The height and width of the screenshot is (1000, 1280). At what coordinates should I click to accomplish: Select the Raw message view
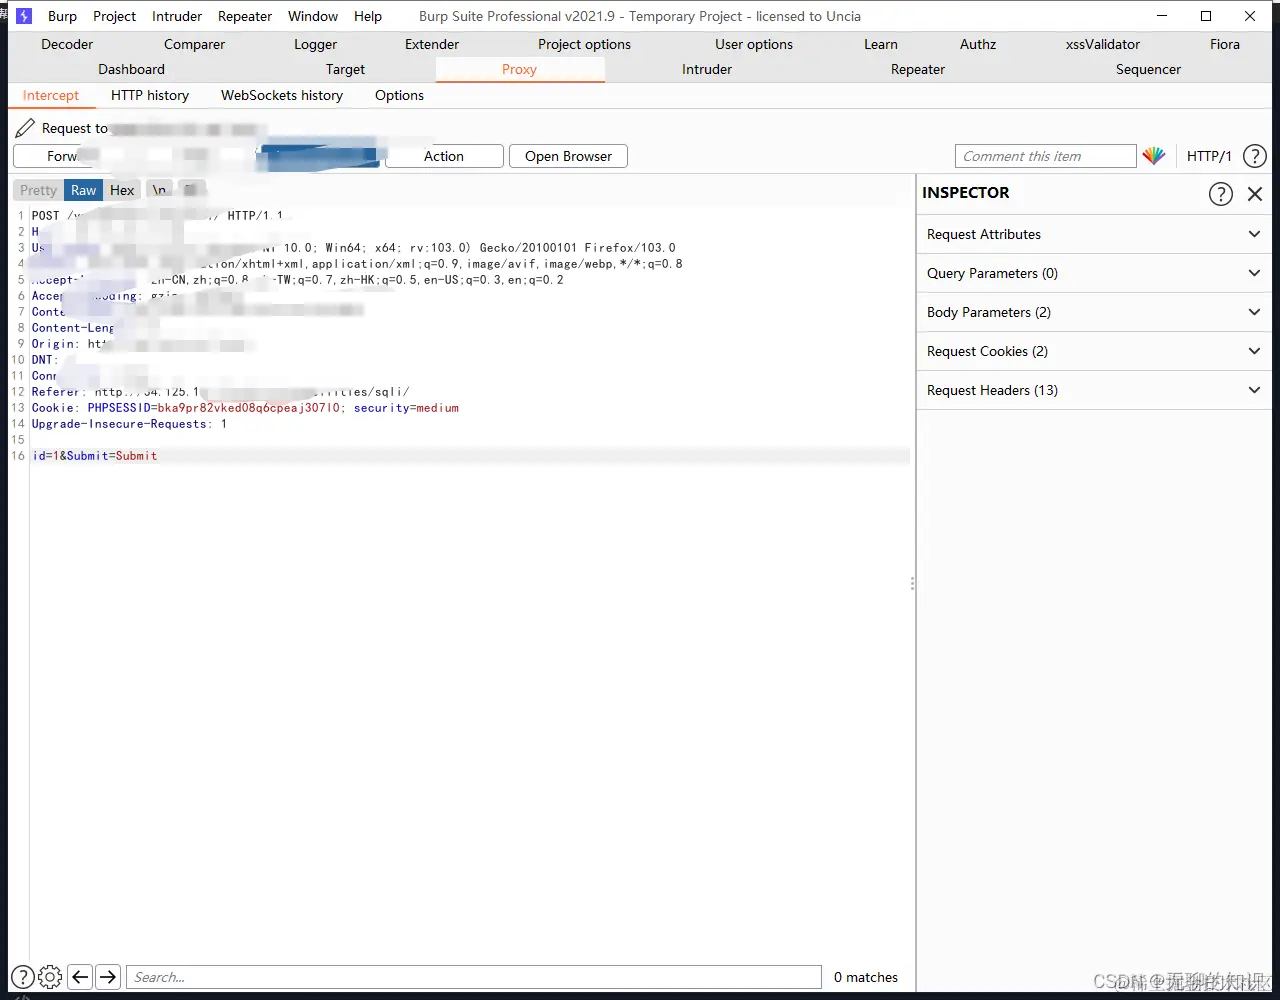click(x=84, y=190)
